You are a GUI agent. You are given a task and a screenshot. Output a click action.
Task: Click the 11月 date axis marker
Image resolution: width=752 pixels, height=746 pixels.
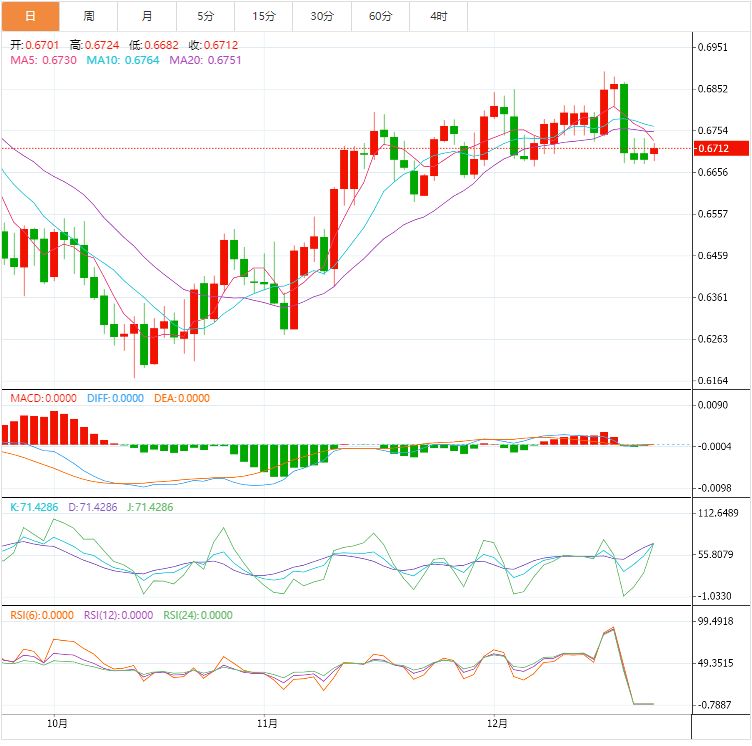pos(267,723)
